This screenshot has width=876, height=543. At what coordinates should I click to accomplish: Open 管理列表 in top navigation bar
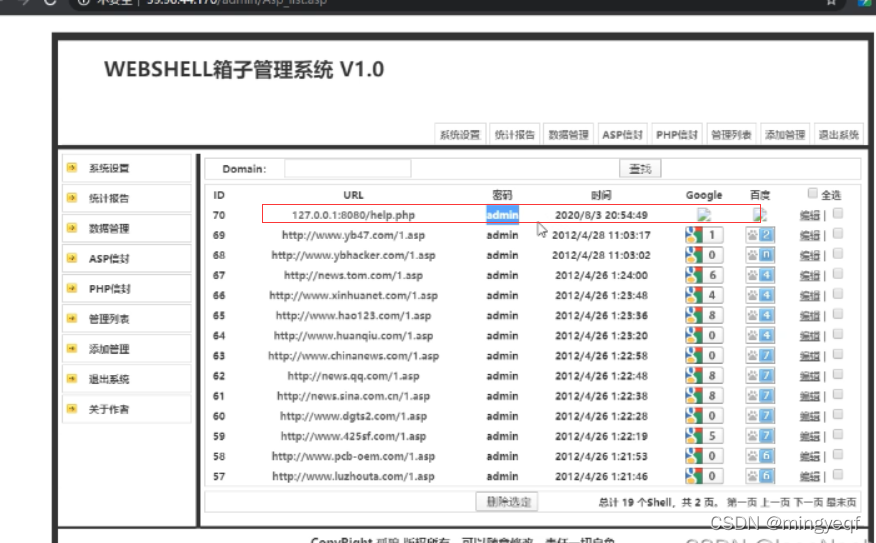pos(731,135)
